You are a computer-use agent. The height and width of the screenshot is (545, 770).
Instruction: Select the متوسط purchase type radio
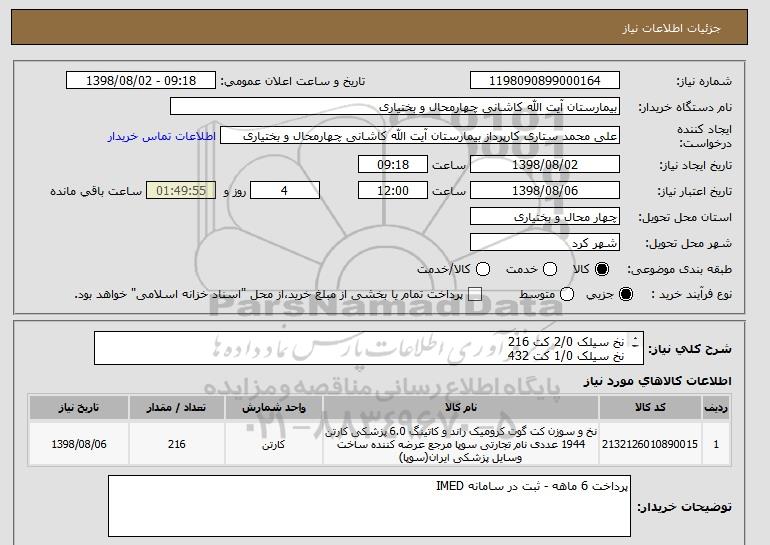[567, 294]
